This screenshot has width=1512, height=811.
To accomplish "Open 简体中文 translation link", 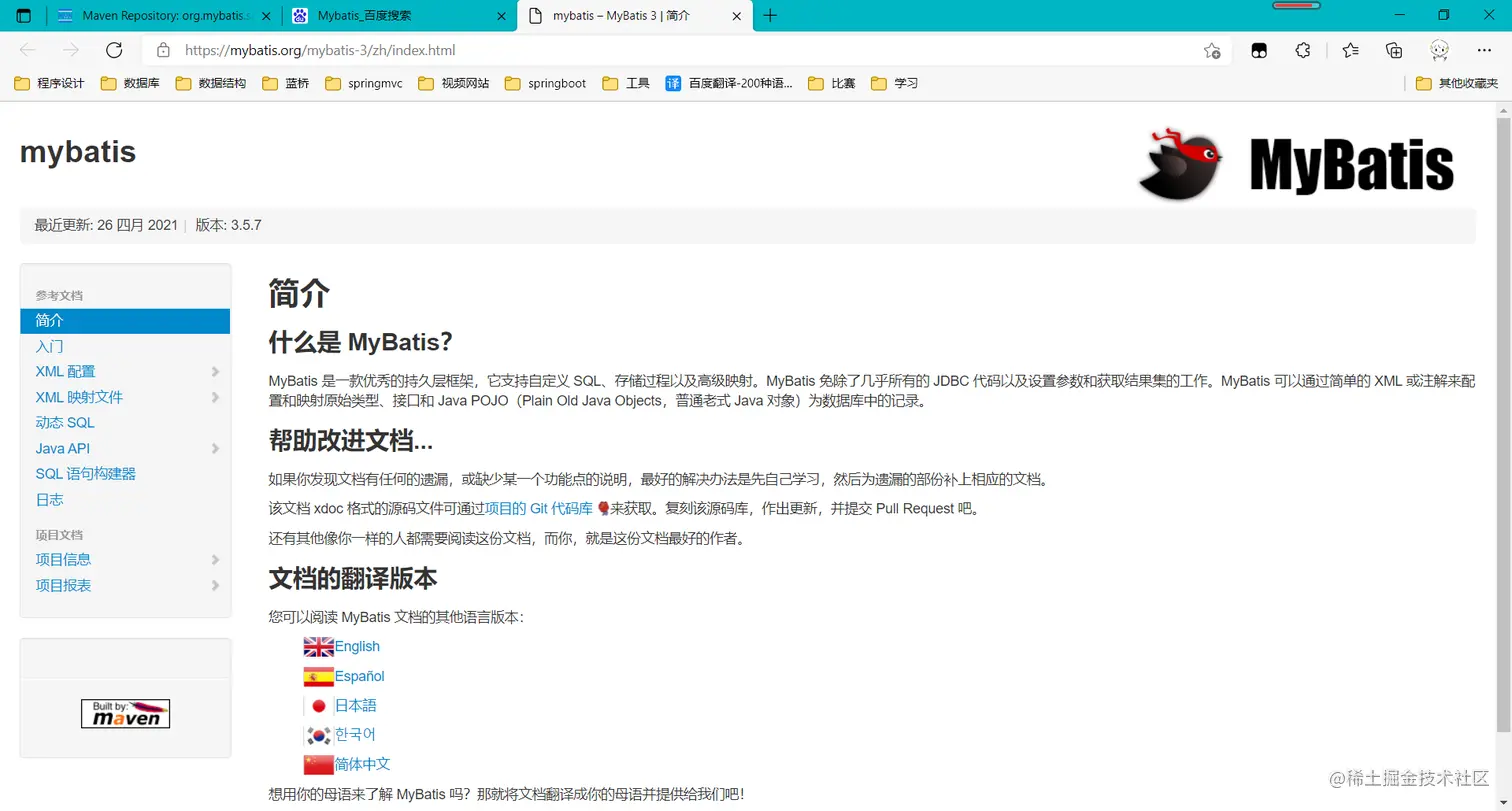I will pyautogui.click(x=362, y=764).
